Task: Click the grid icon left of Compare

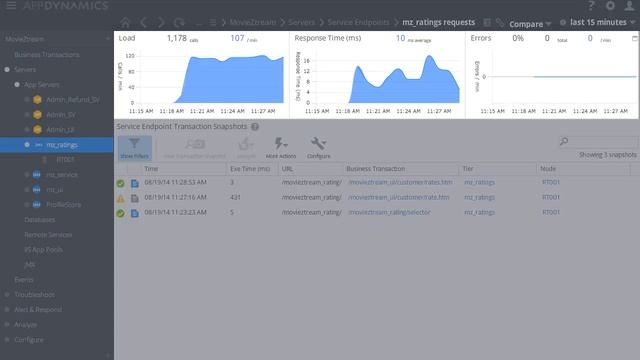Action: (x=487, y=22)
